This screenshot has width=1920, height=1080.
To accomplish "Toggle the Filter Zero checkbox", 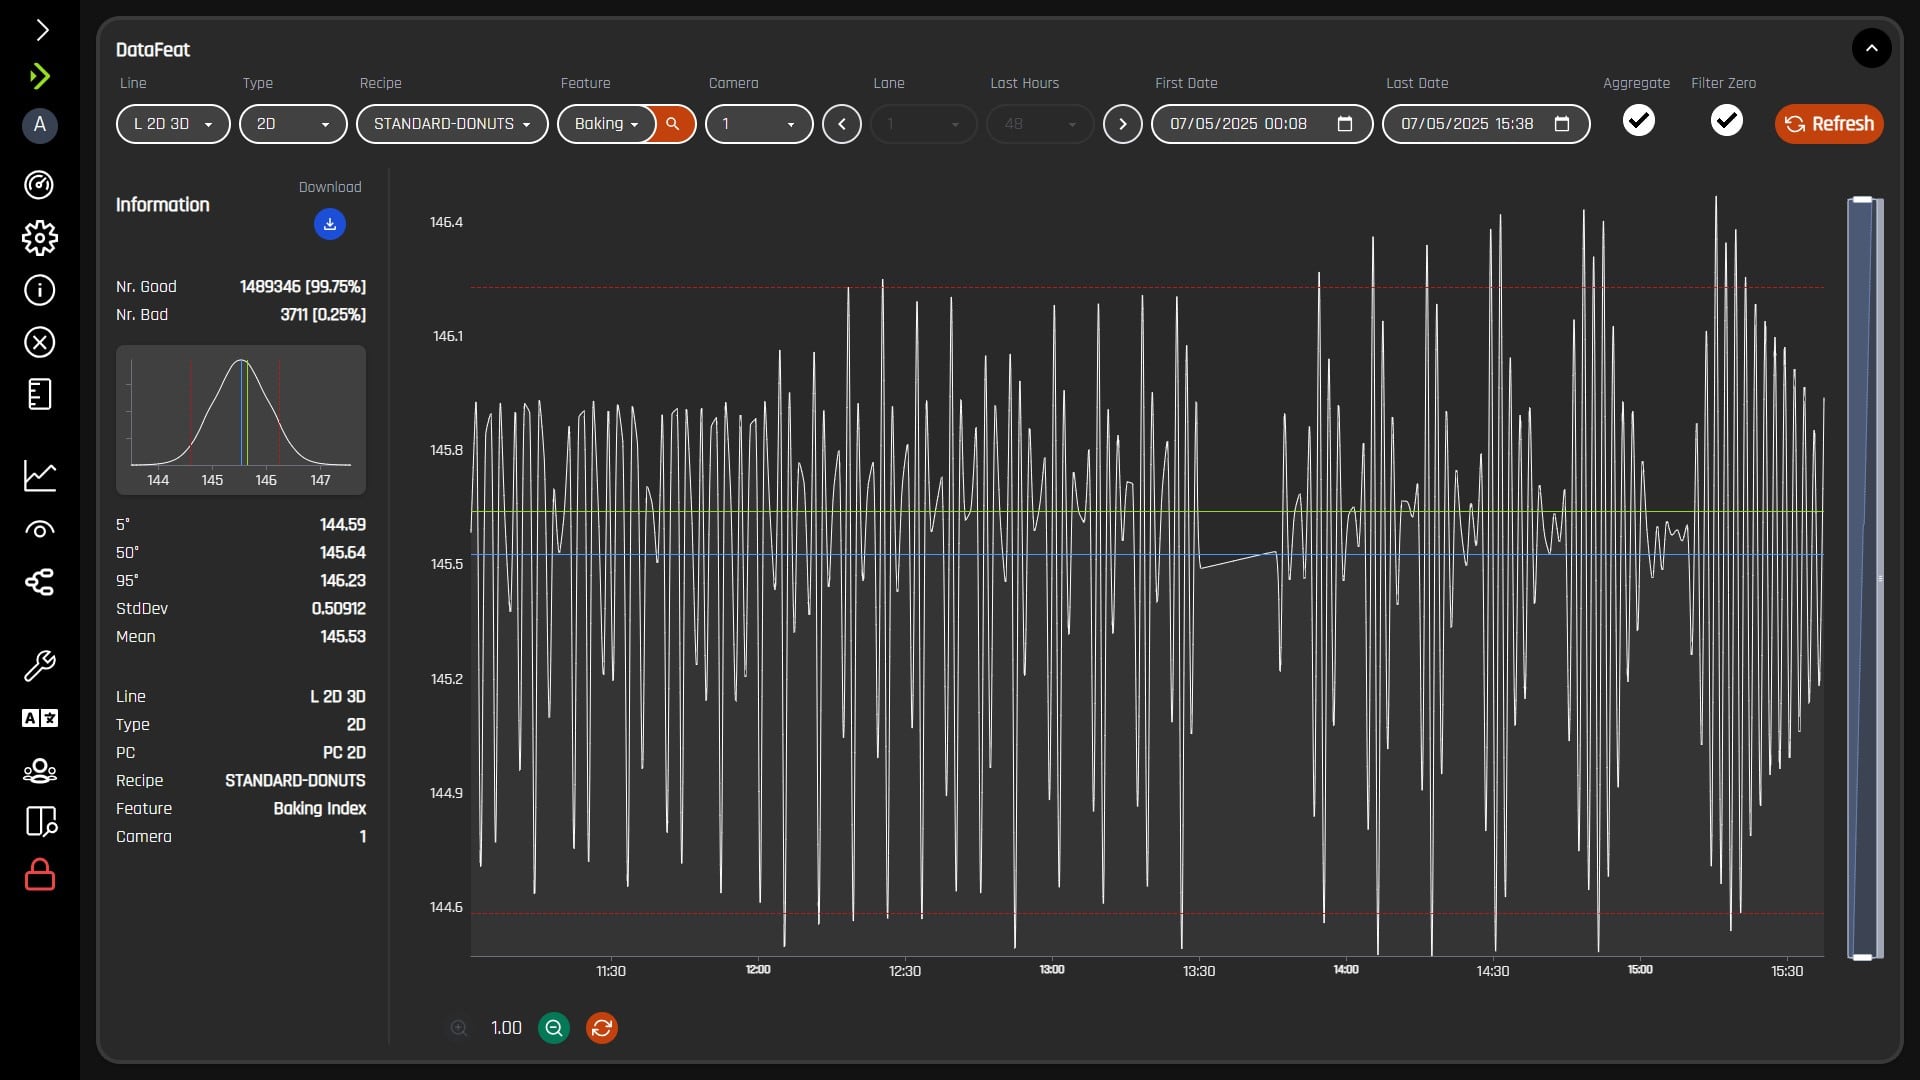I will click(1726, 121).
